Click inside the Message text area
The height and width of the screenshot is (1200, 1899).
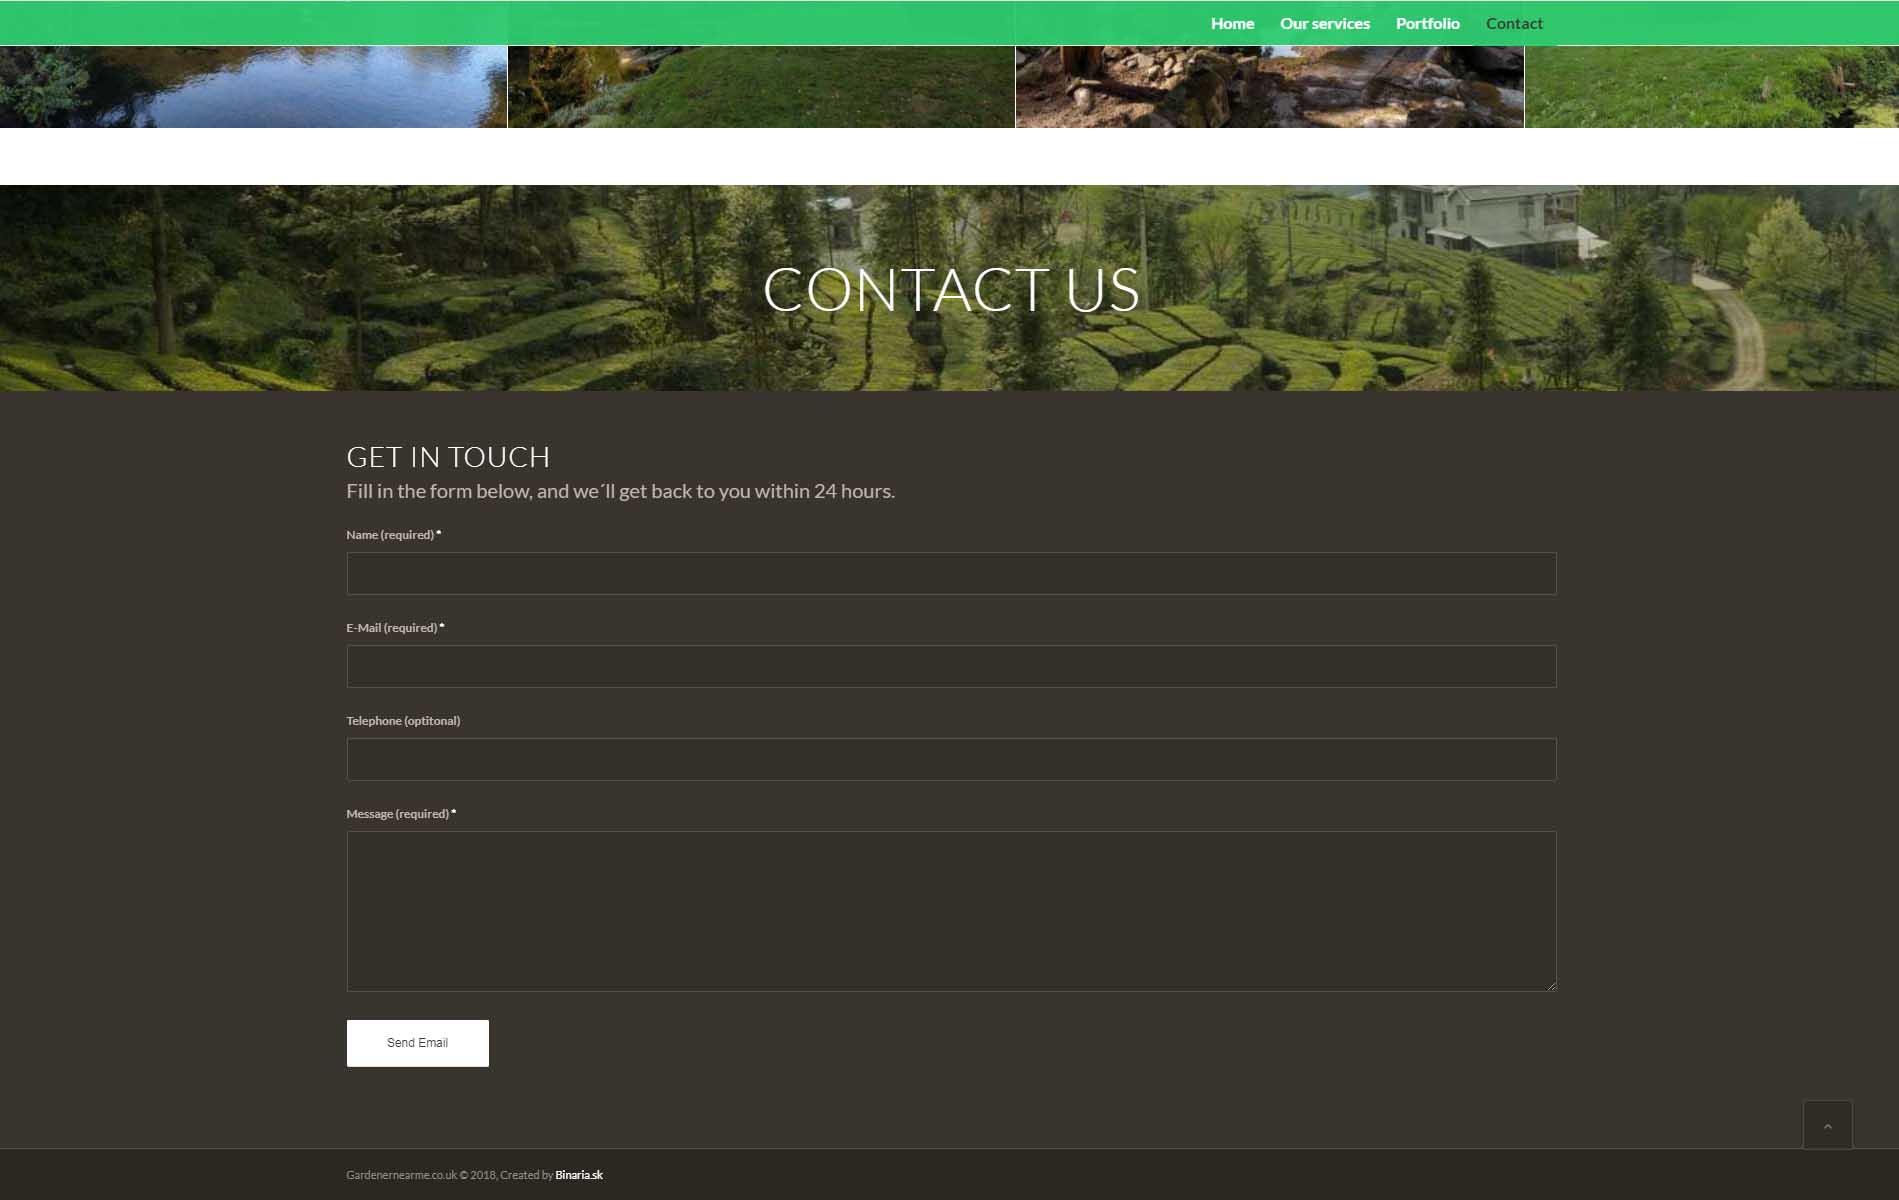click(x=950, y=910)
